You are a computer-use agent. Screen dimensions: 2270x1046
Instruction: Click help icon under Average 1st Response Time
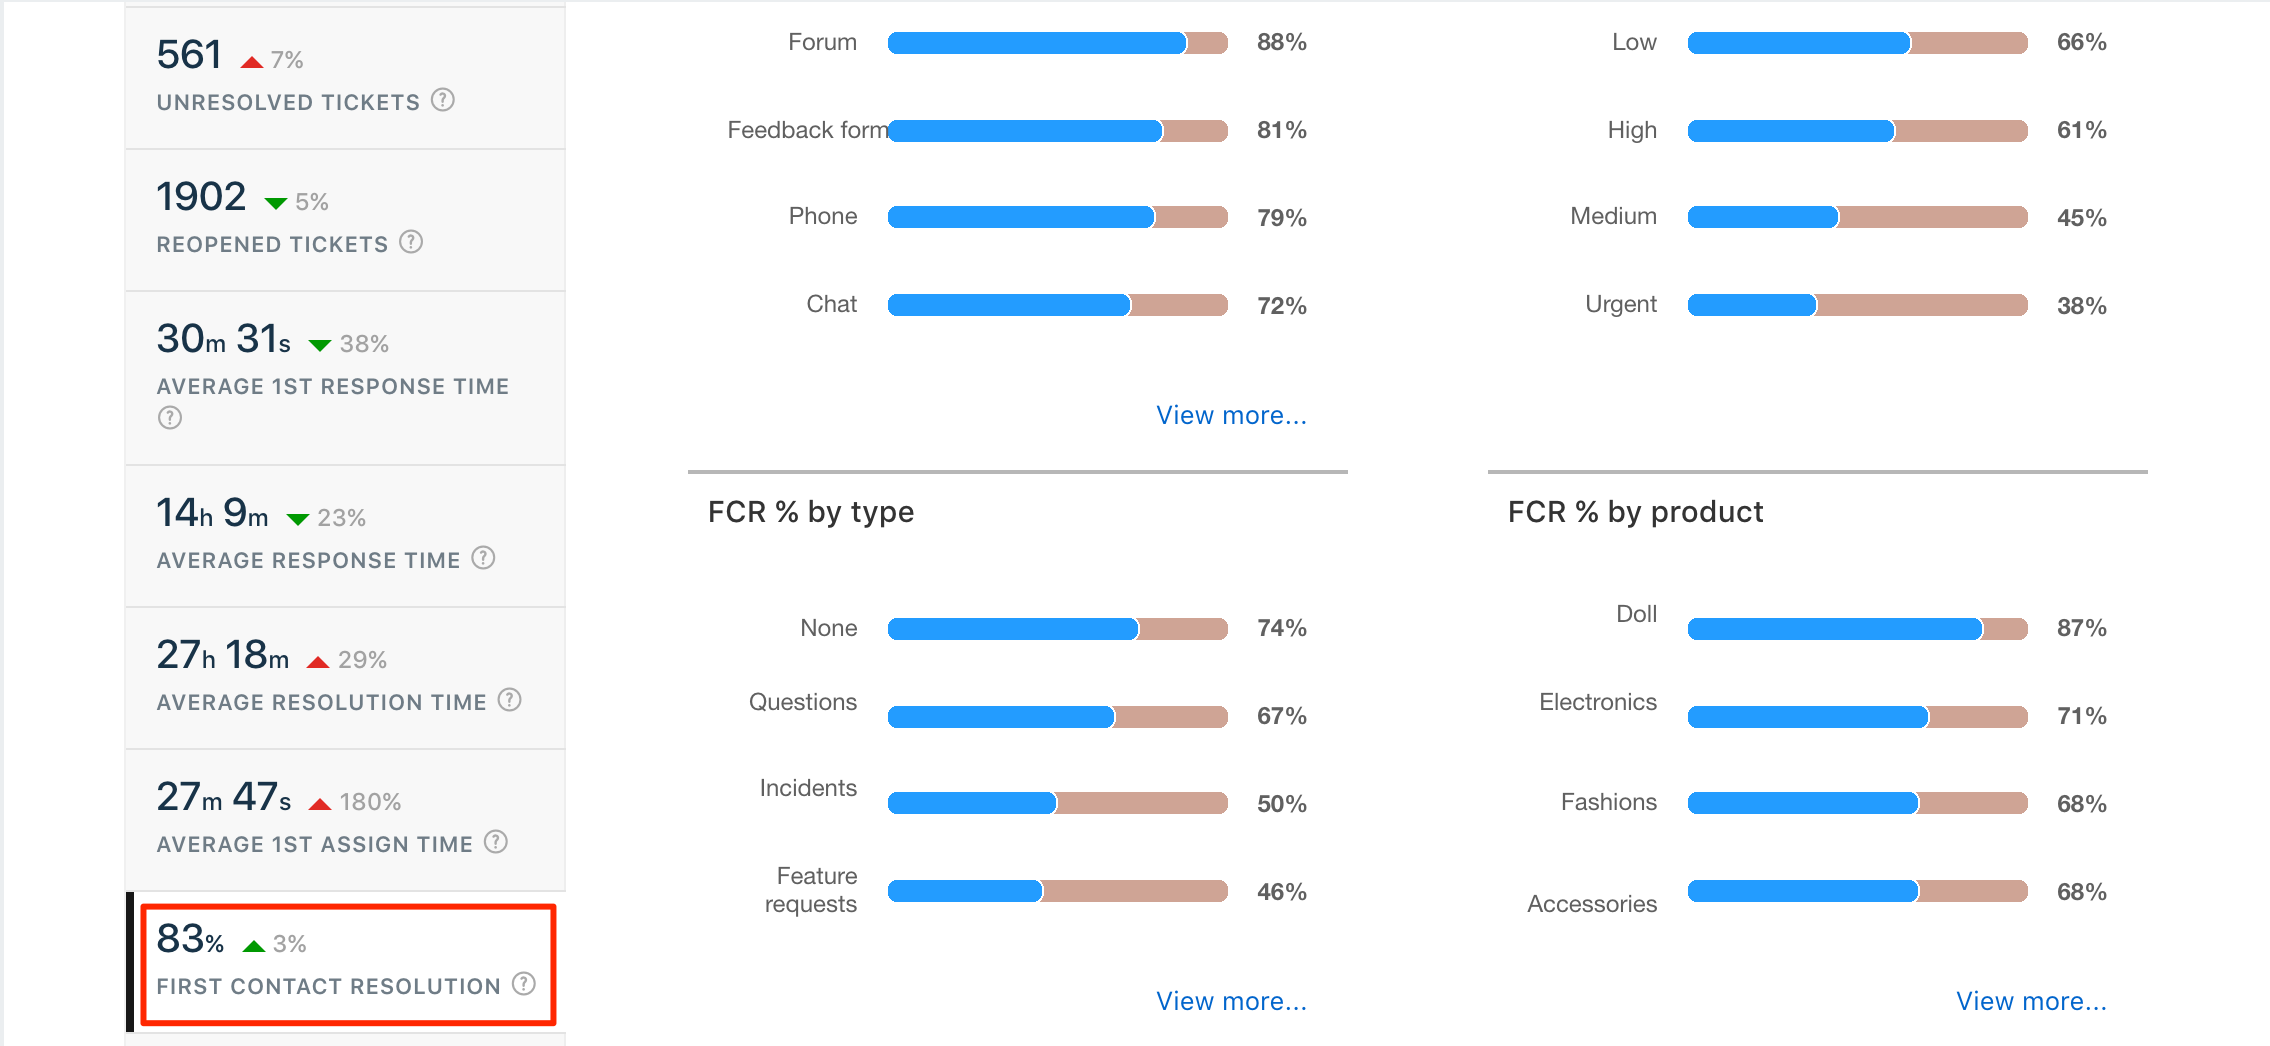point(170,418)
